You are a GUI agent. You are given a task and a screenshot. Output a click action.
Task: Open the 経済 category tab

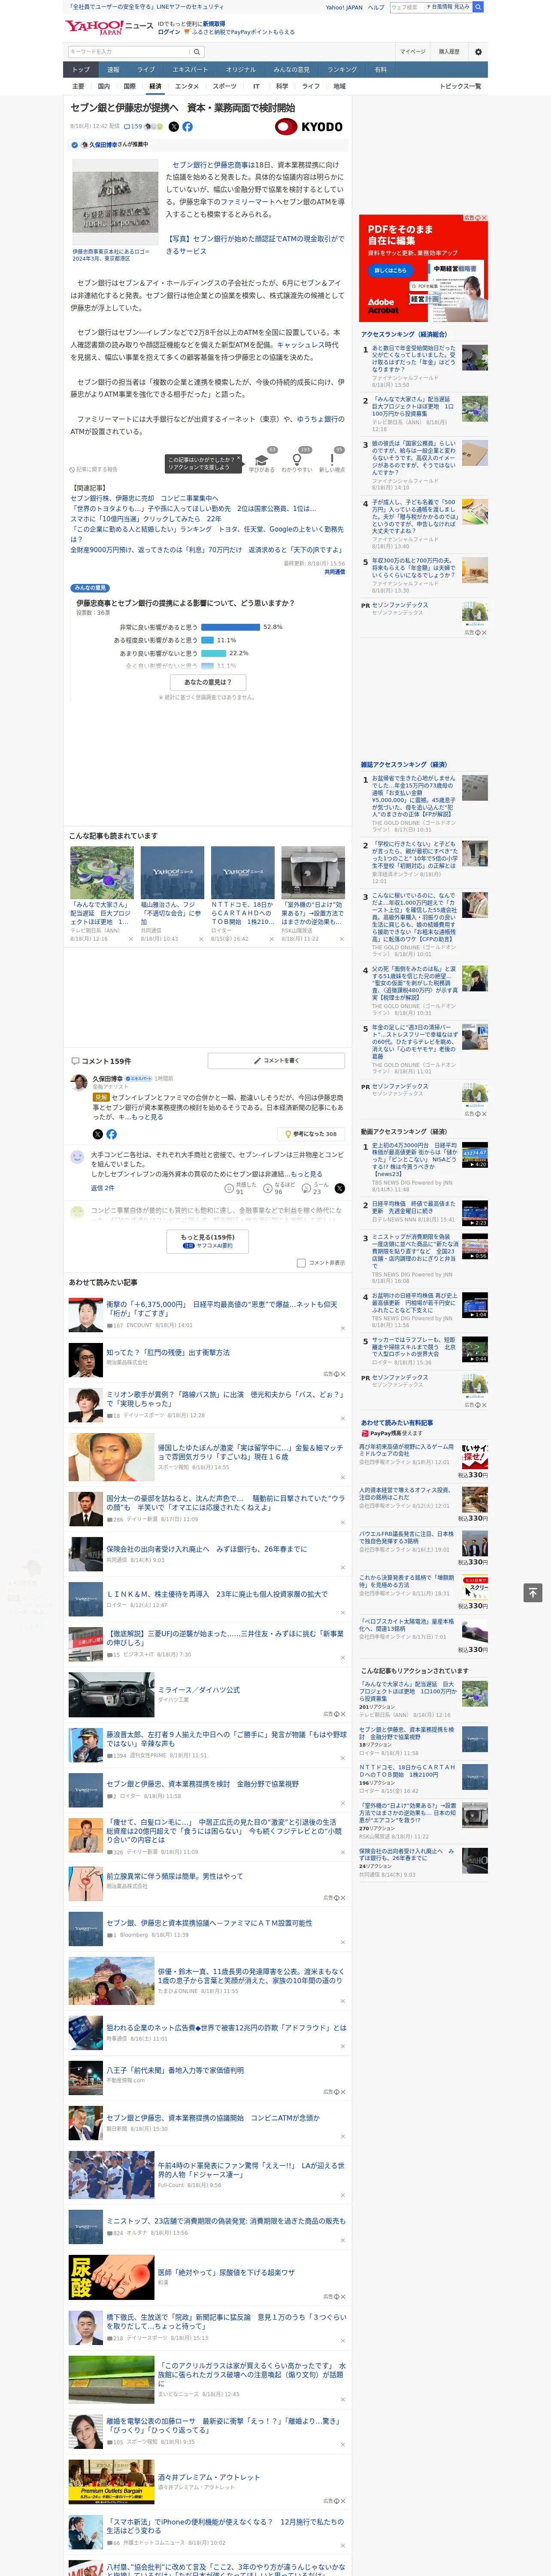155,86
